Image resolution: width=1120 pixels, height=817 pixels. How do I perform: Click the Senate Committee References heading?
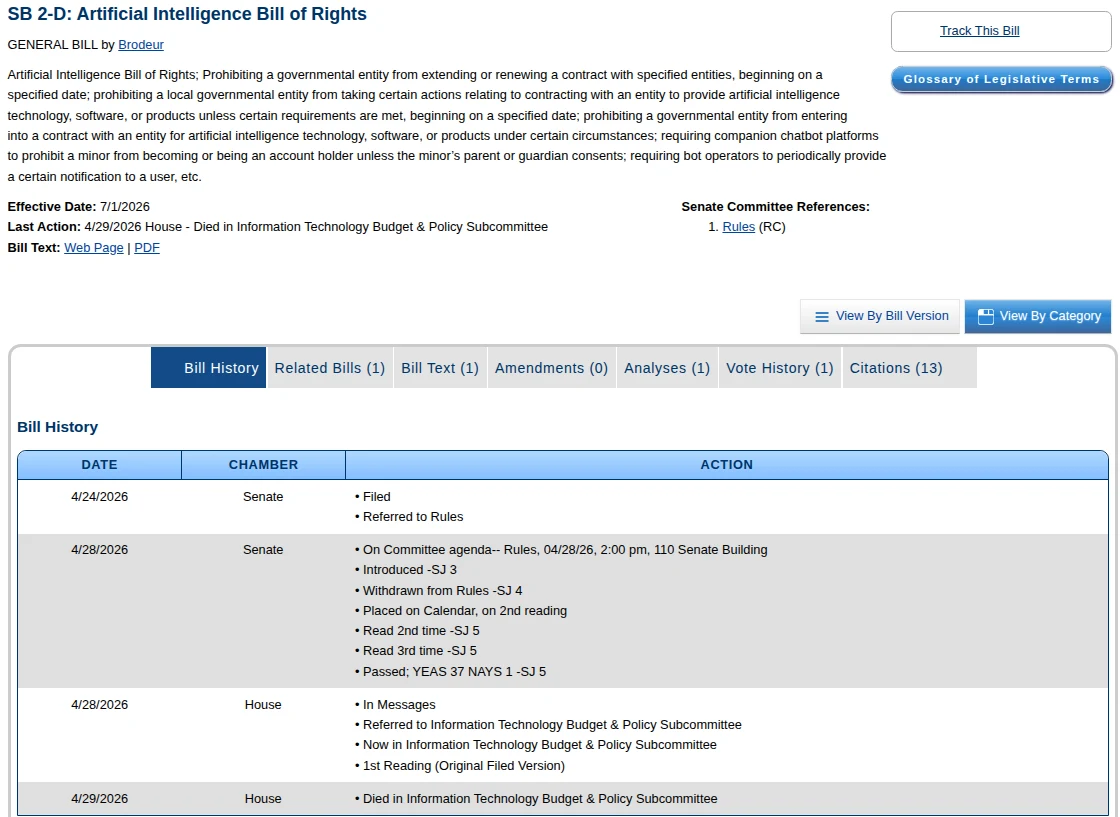776,207
